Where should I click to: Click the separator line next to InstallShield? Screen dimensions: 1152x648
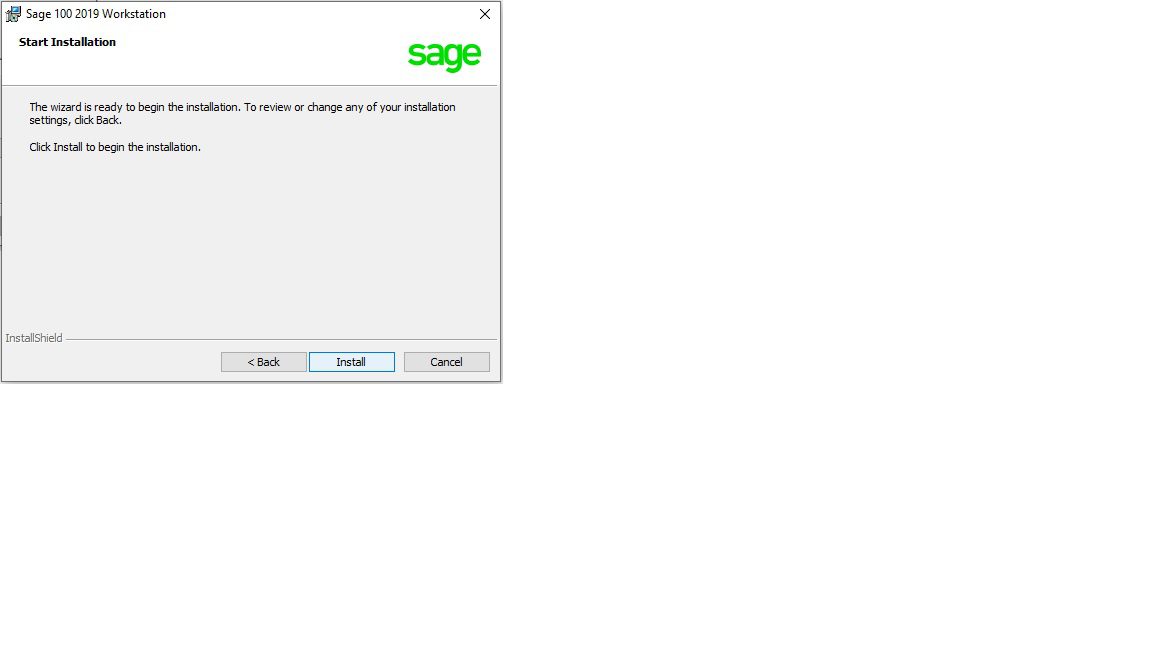click(x=281, y=339)
